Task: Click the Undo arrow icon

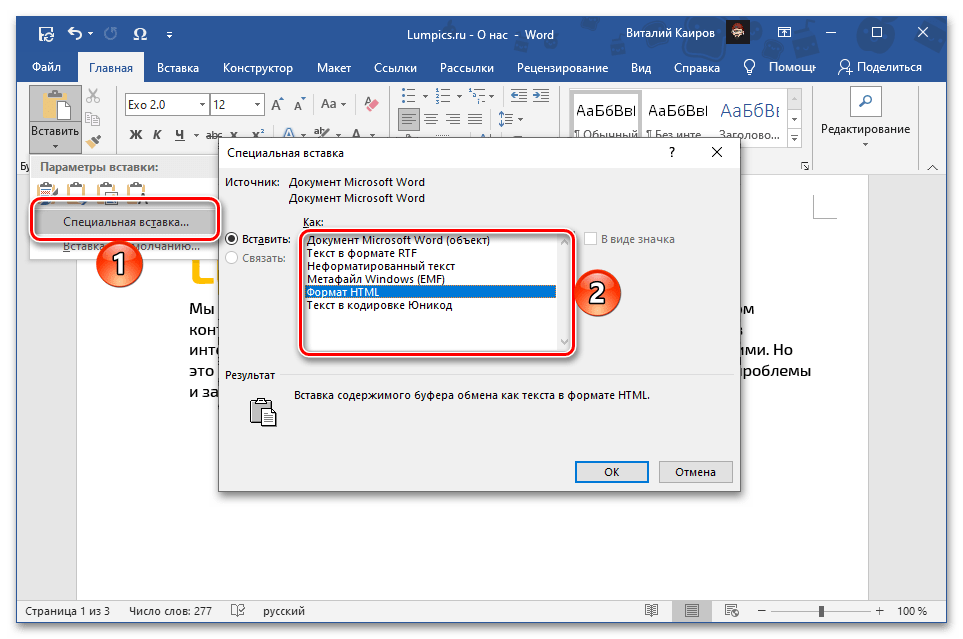Action: 74,35
